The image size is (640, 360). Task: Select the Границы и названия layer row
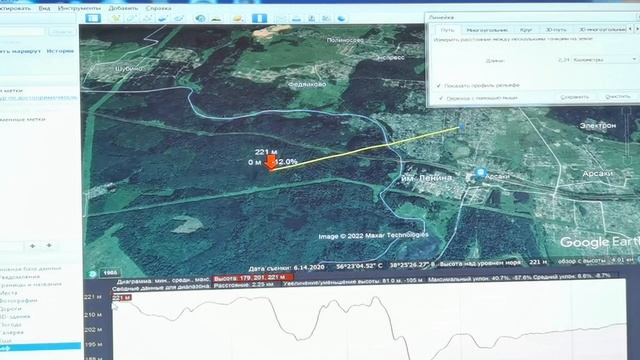click(31, 284)
